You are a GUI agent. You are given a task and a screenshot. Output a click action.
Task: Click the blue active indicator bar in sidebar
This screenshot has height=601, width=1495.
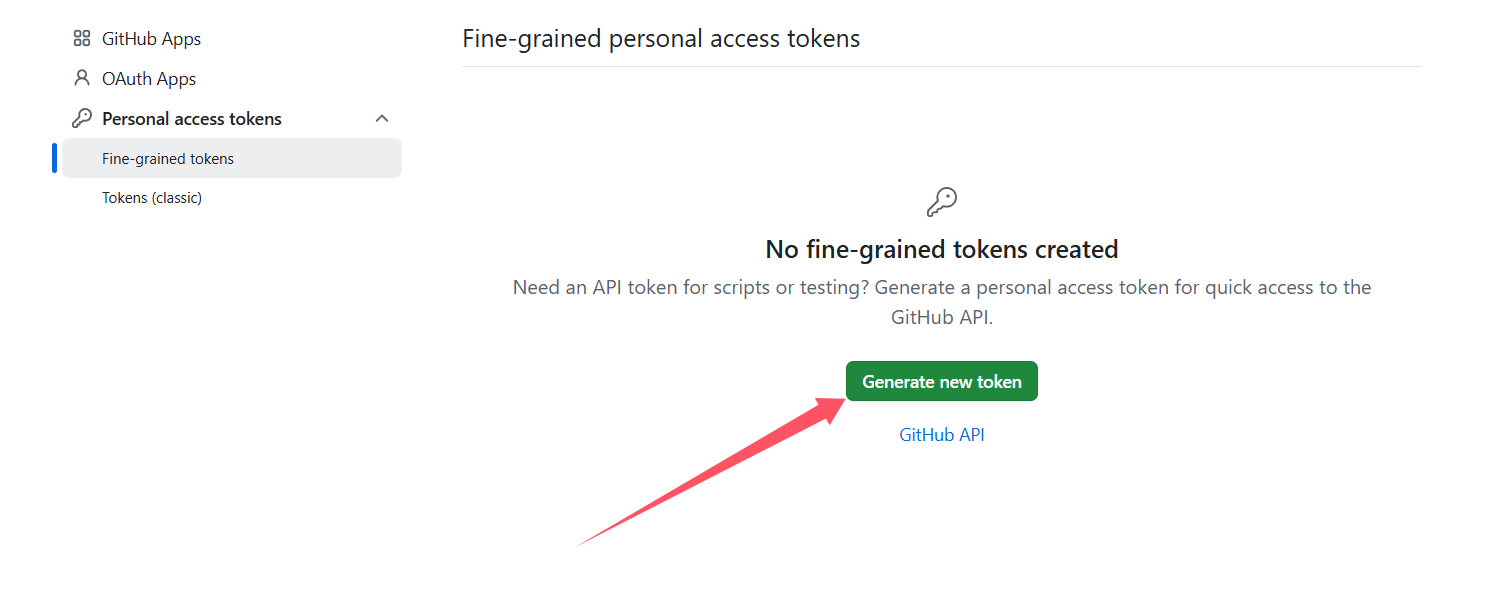click(x=54, y=158)
